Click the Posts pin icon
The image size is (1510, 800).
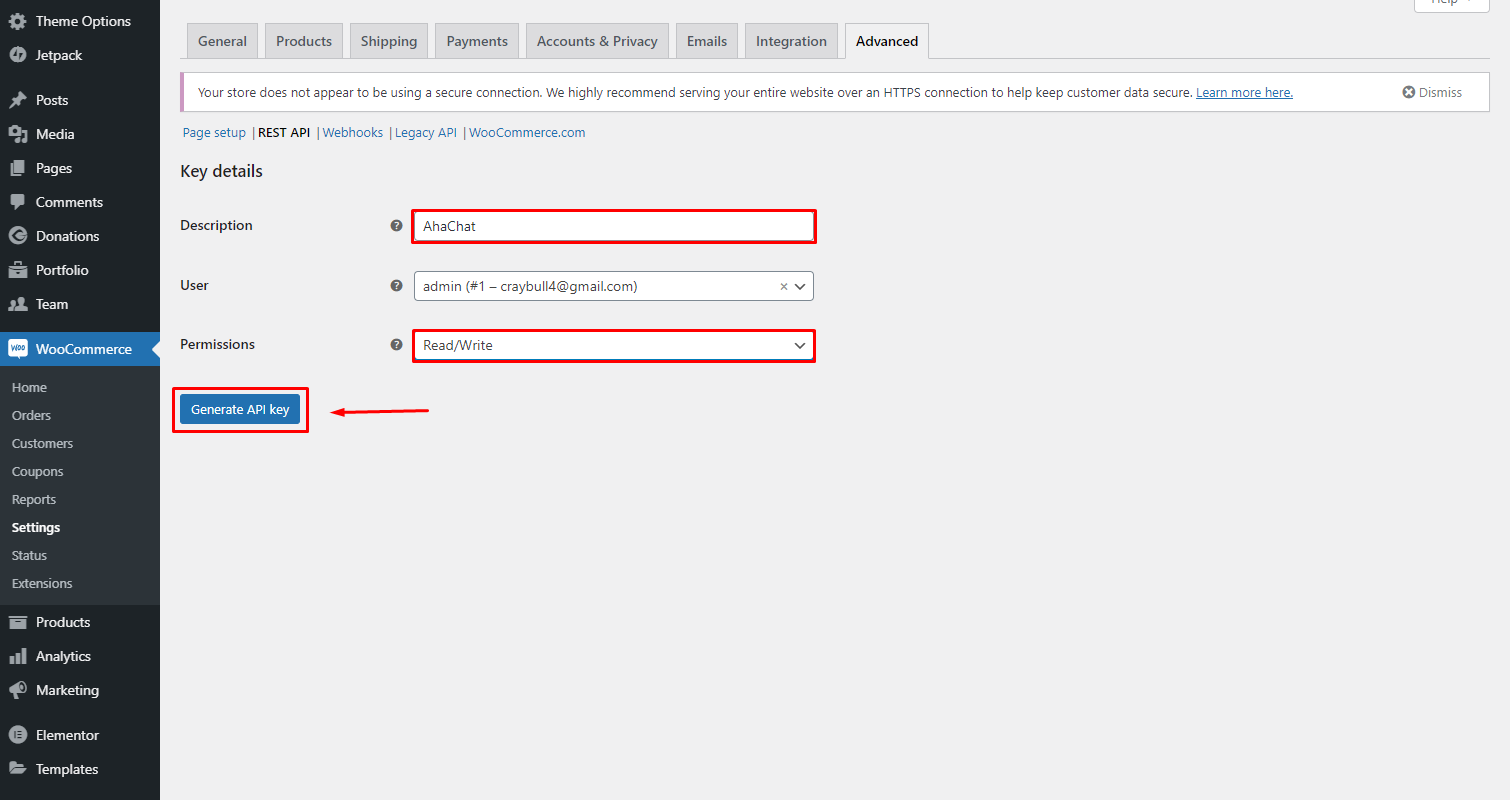coord(18,100)
